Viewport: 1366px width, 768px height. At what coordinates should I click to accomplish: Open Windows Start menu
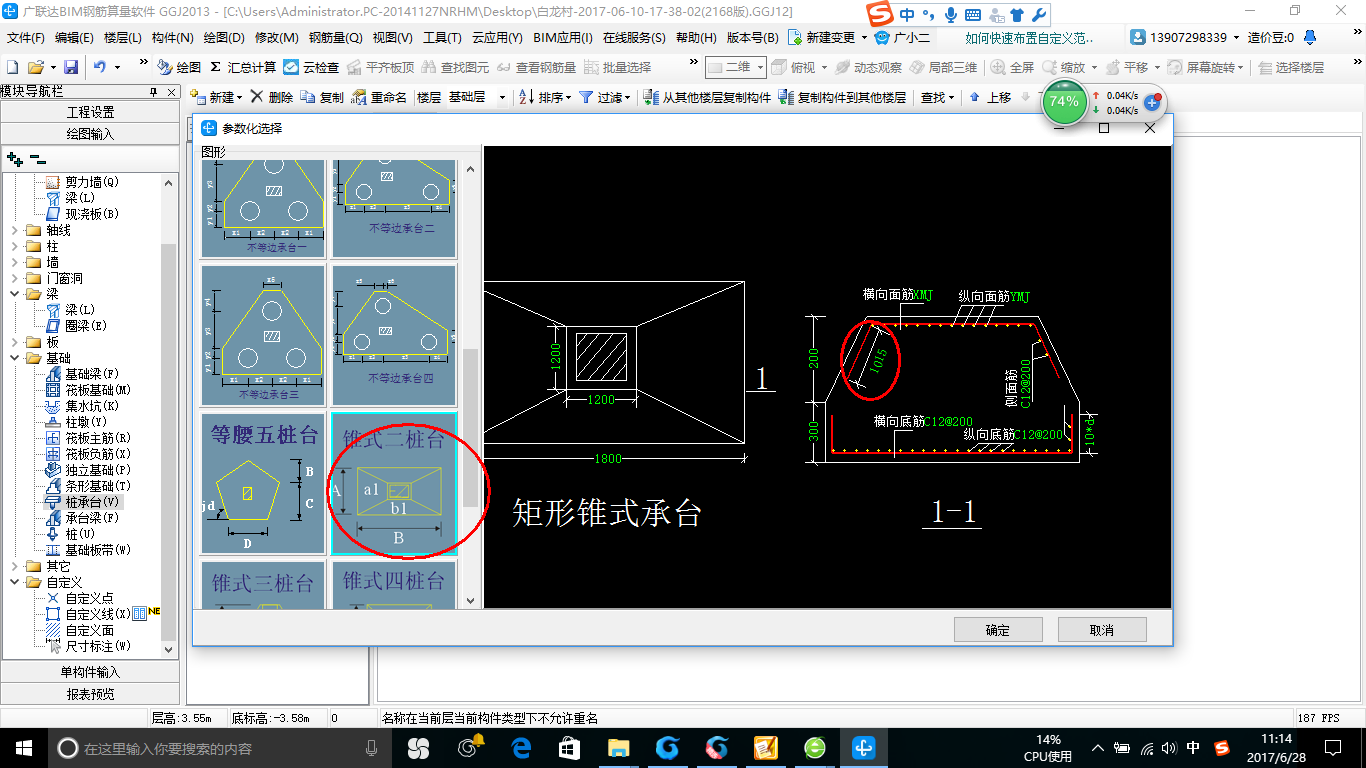coord(24,748)
